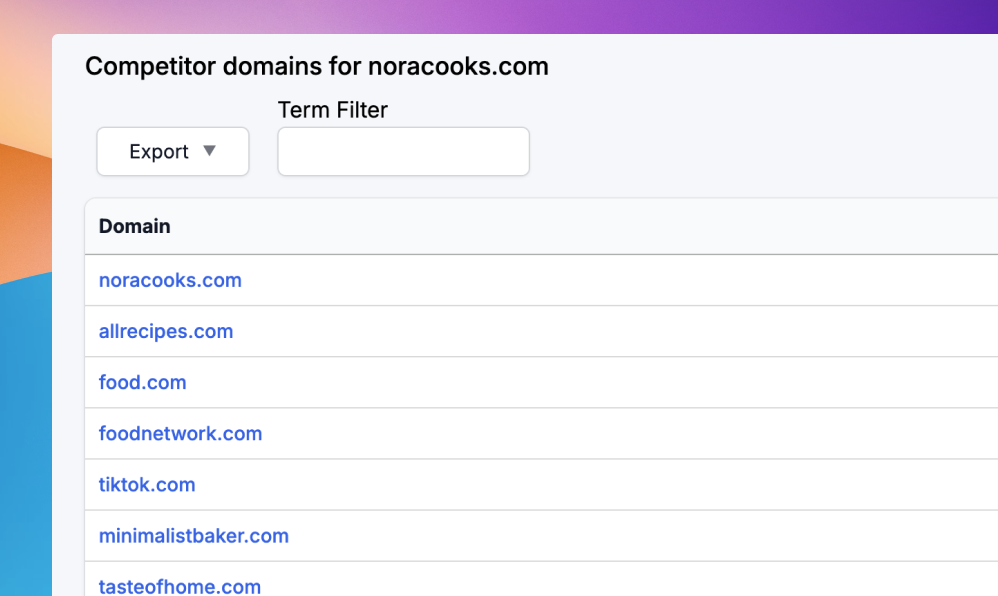Screen dimensions: 998x596
Task: Sort by the Domain column header
Action: 135,226
